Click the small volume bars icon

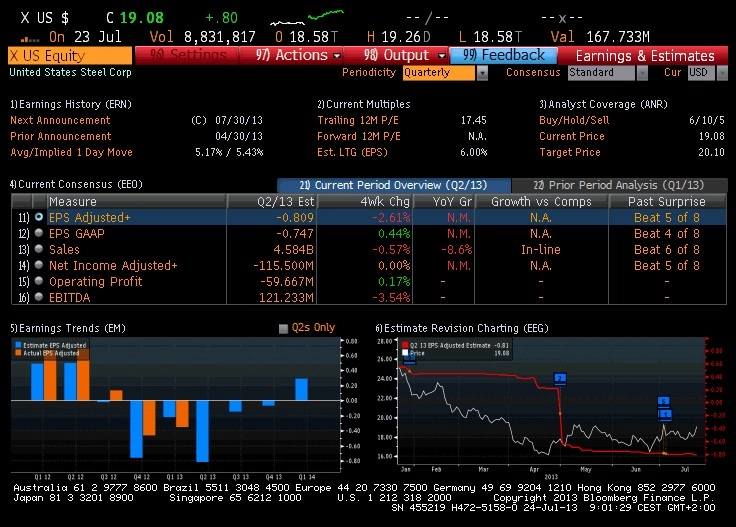[30, 39]
